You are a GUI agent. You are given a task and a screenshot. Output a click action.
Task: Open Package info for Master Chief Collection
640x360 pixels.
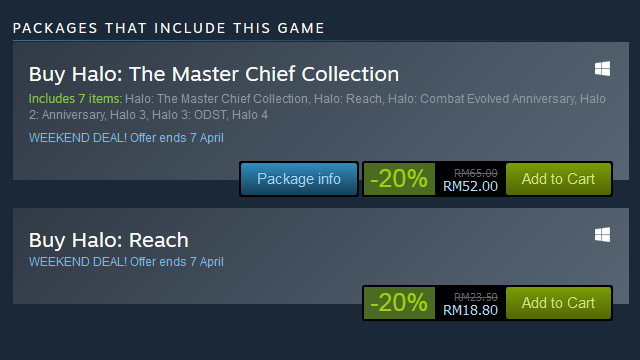[299, 179]
